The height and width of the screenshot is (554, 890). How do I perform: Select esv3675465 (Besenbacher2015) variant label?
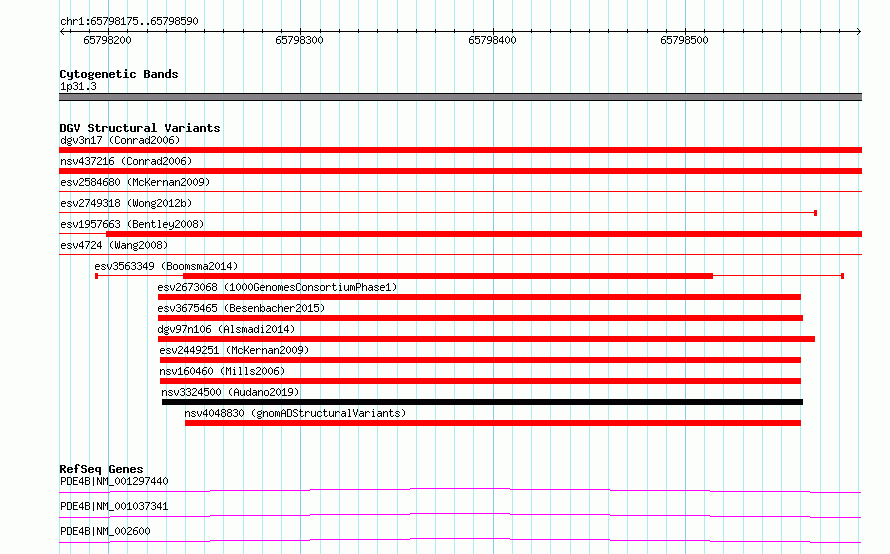coord(241,308)
